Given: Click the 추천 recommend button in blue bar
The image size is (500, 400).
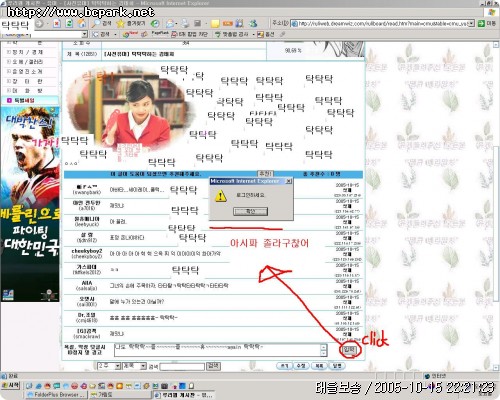Looking at the screenshot, I should [266, 174].
